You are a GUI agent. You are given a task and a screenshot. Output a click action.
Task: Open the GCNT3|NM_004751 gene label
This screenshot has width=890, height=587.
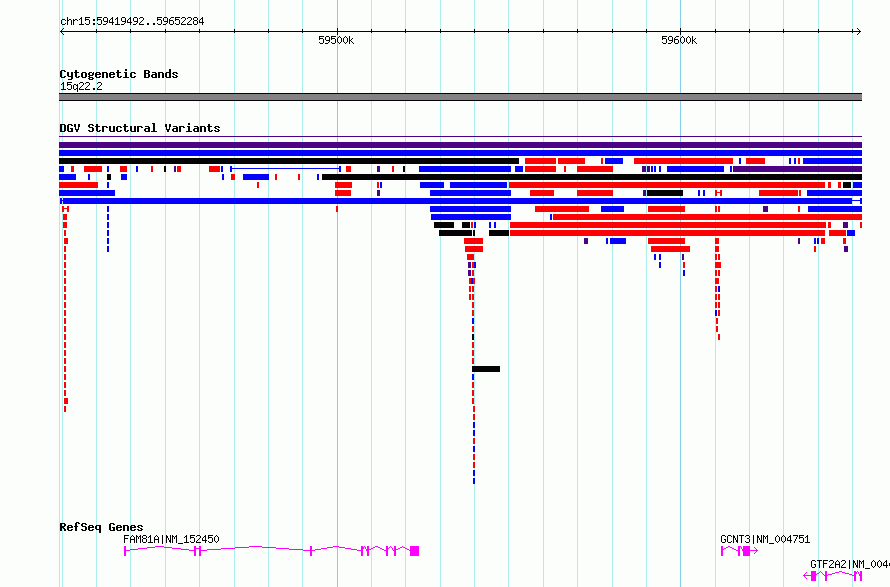765,539
